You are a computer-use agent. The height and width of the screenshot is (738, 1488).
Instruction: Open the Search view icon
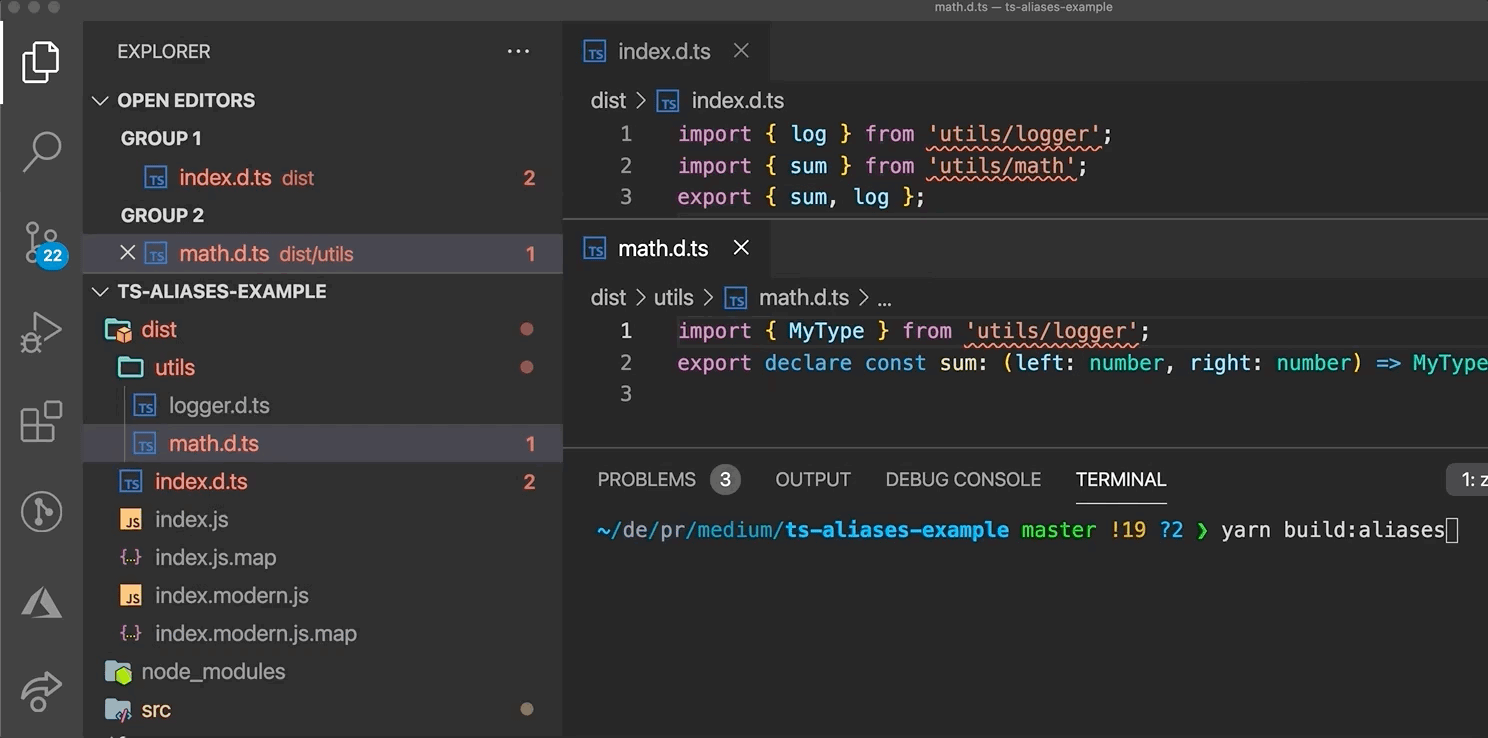coord(41,151)
